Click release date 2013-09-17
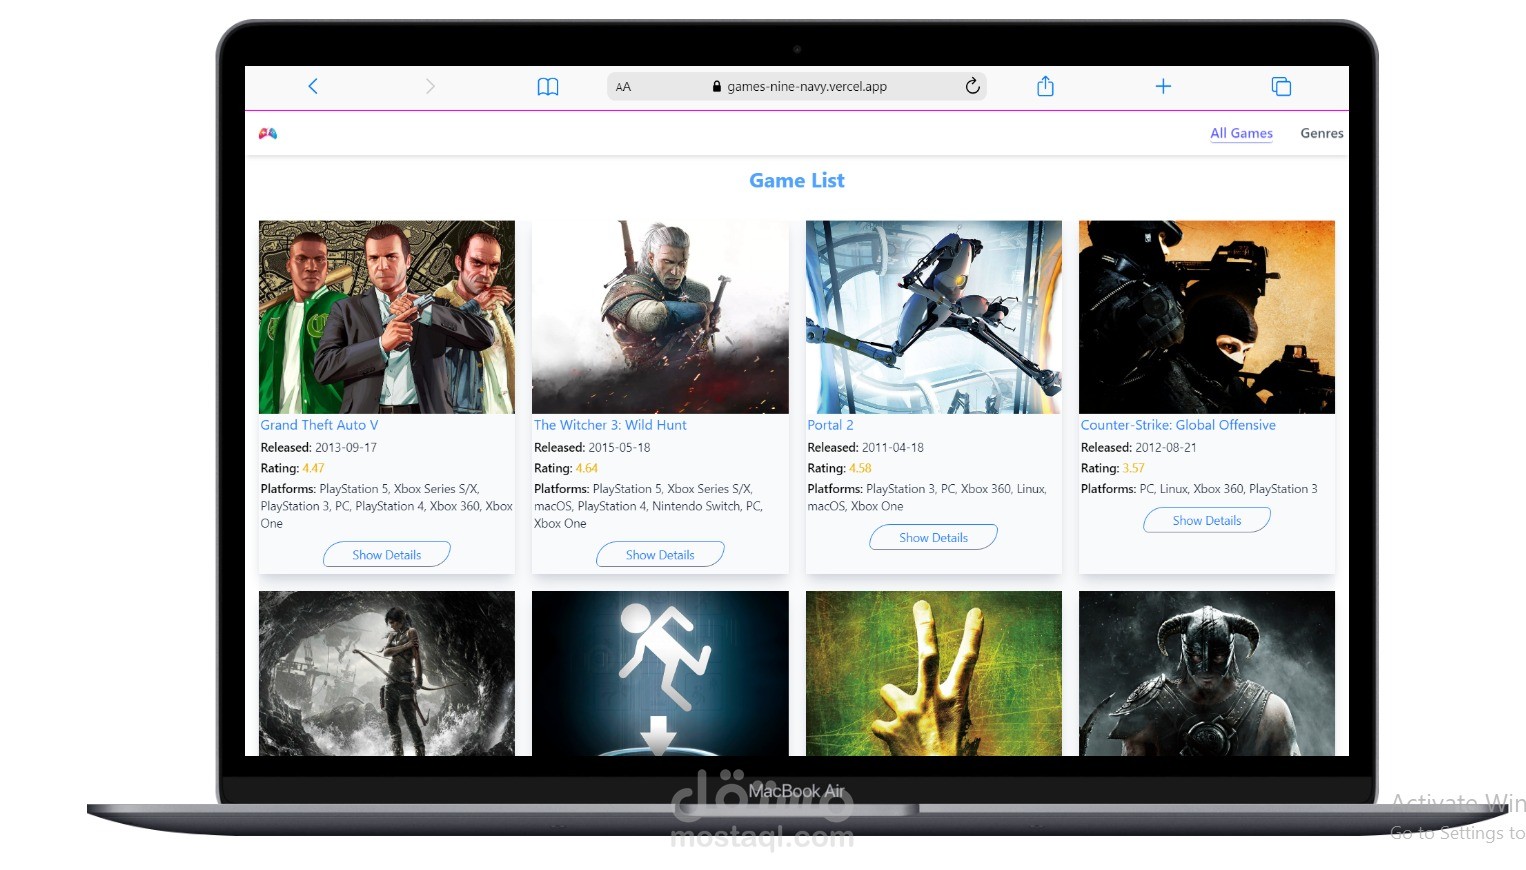1526x870 pixels. click(x=346, y=448)
